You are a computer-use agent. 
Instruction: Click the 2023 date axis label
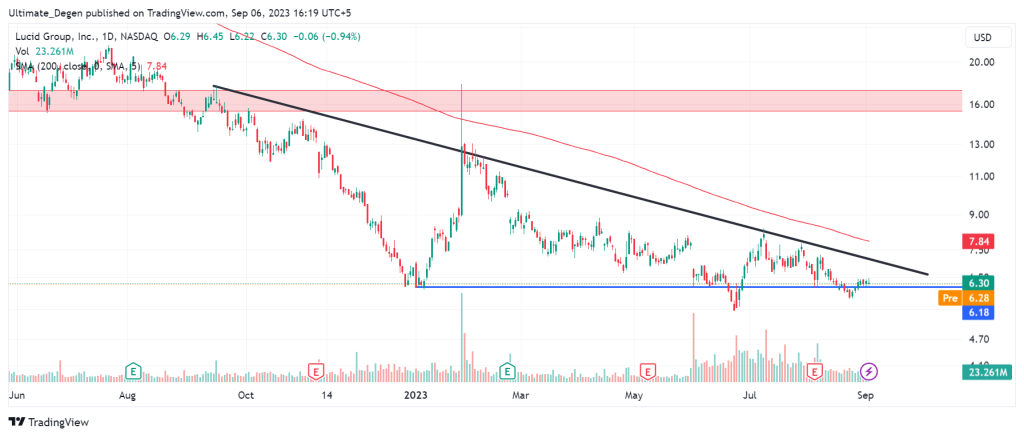tap(416, 395)
